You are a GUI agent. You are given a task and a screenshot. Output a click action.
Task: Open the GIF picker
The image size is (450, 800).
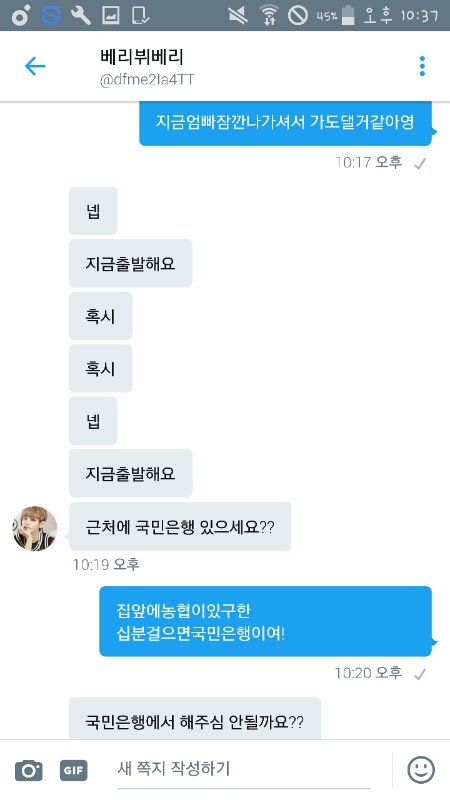pyautogui.click(x=73, y=770)
